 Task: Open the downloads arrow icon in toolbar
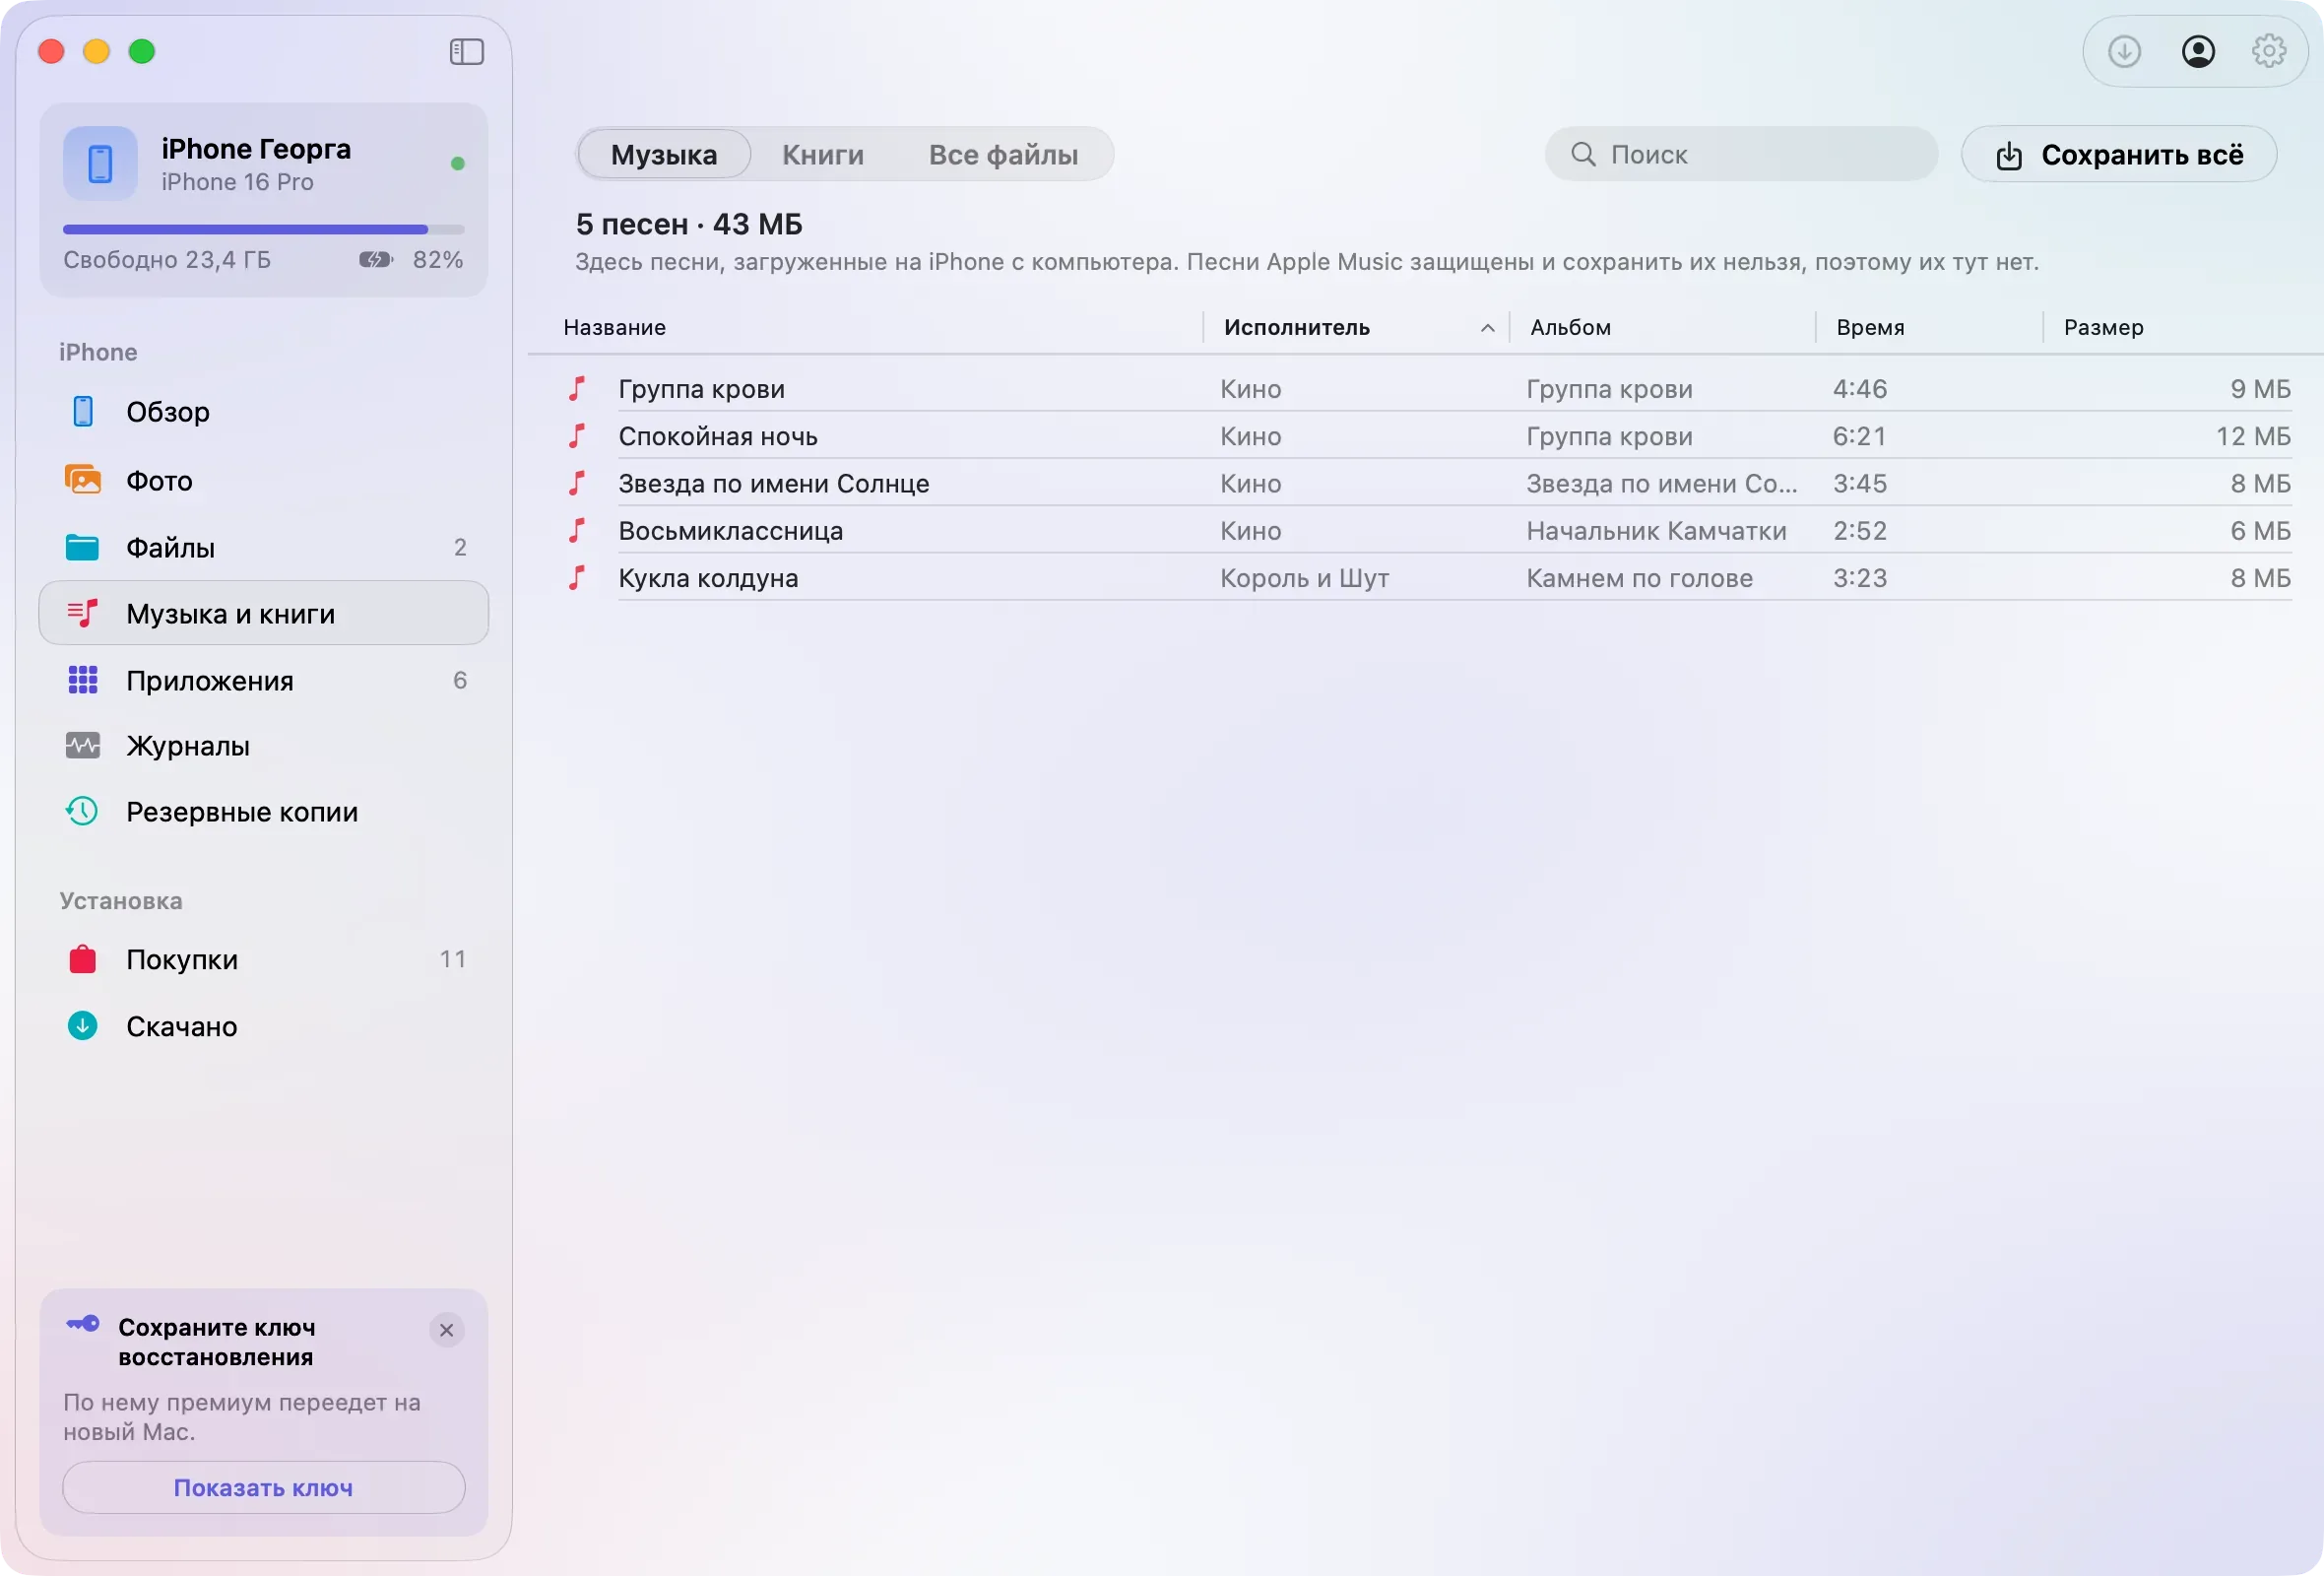[x=2124, y=51]
